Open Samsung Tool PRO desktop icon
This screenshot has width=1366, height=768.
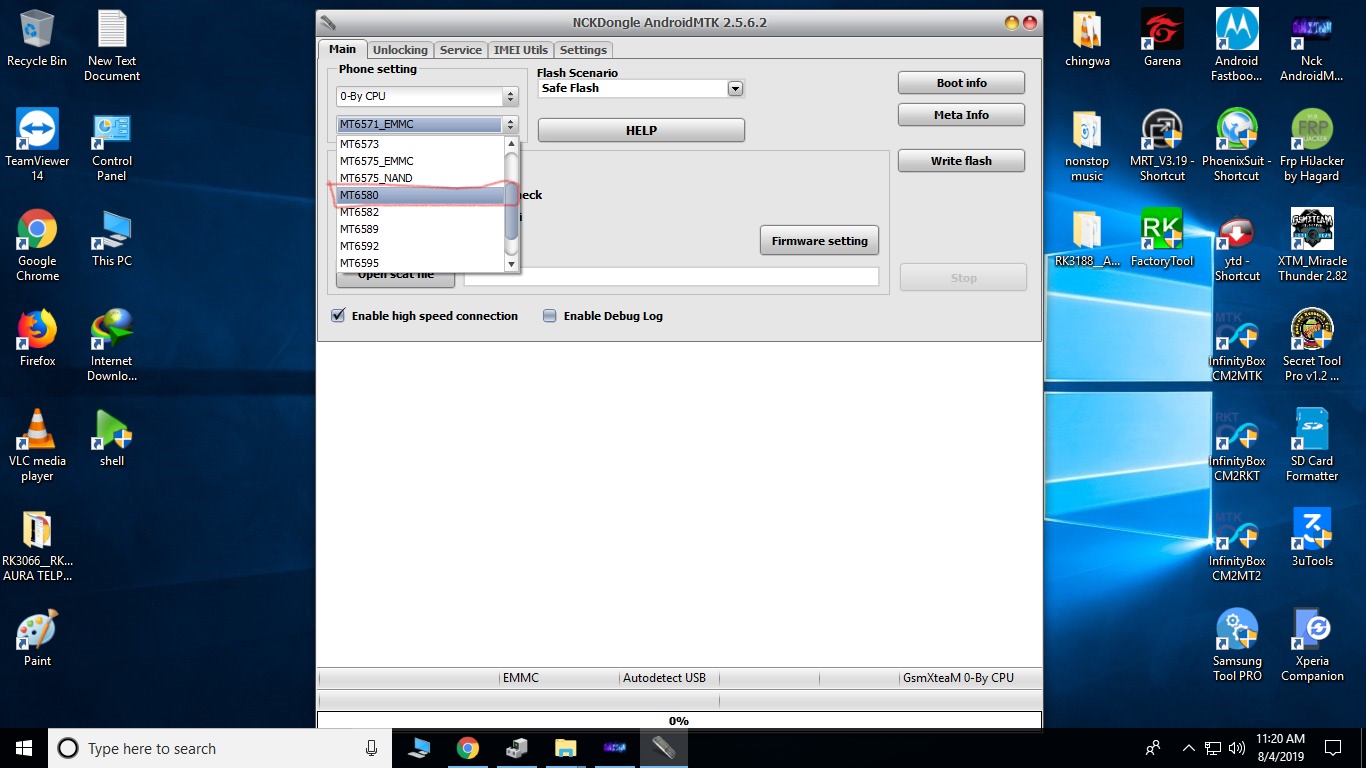1237,645
